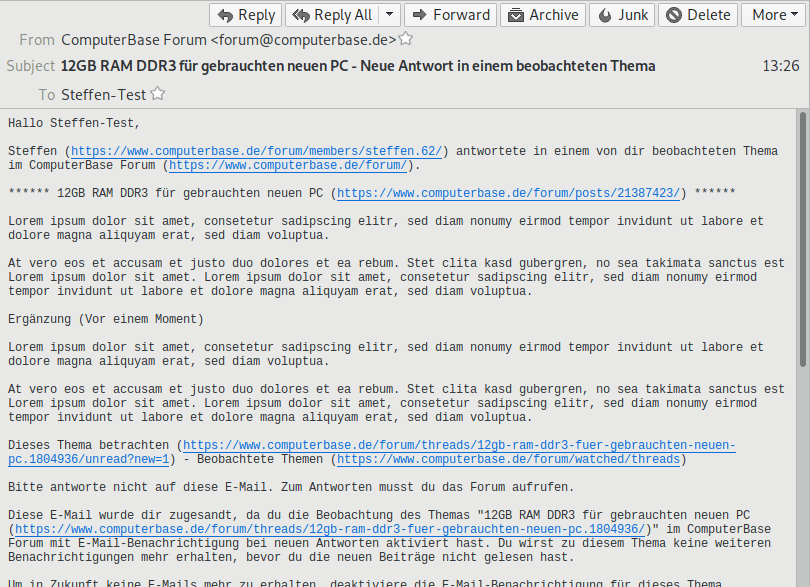
Task: Open the forum post 21387423 link
Action: [508, 193]
